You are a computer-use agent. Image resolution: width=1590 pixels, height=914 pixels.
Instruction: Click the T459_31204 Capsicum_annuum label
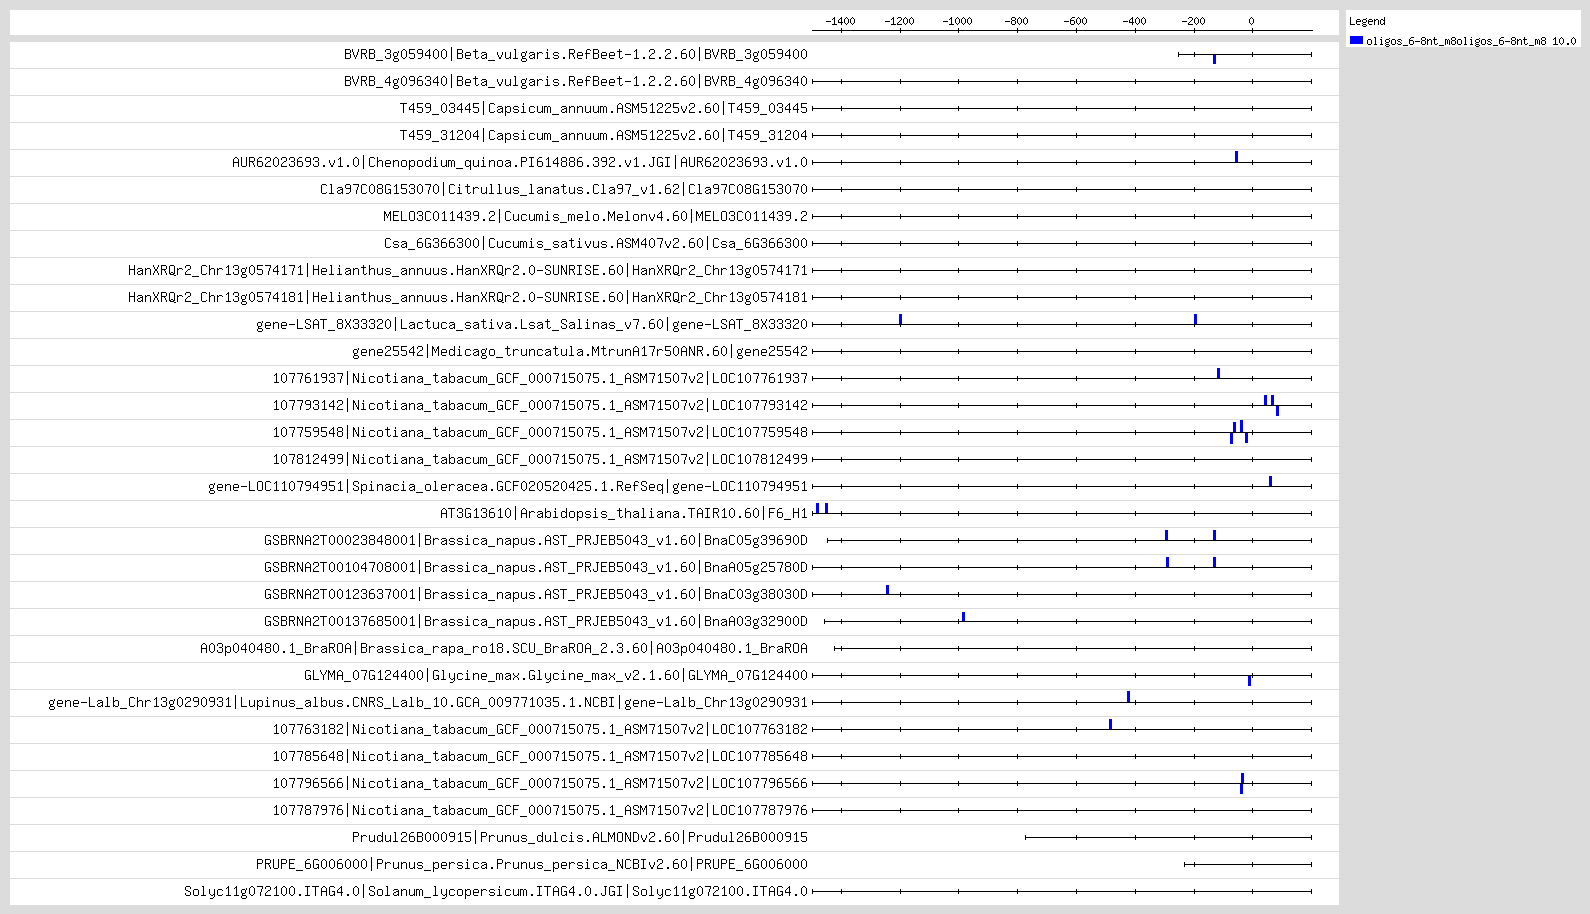(x=604, y=135)
